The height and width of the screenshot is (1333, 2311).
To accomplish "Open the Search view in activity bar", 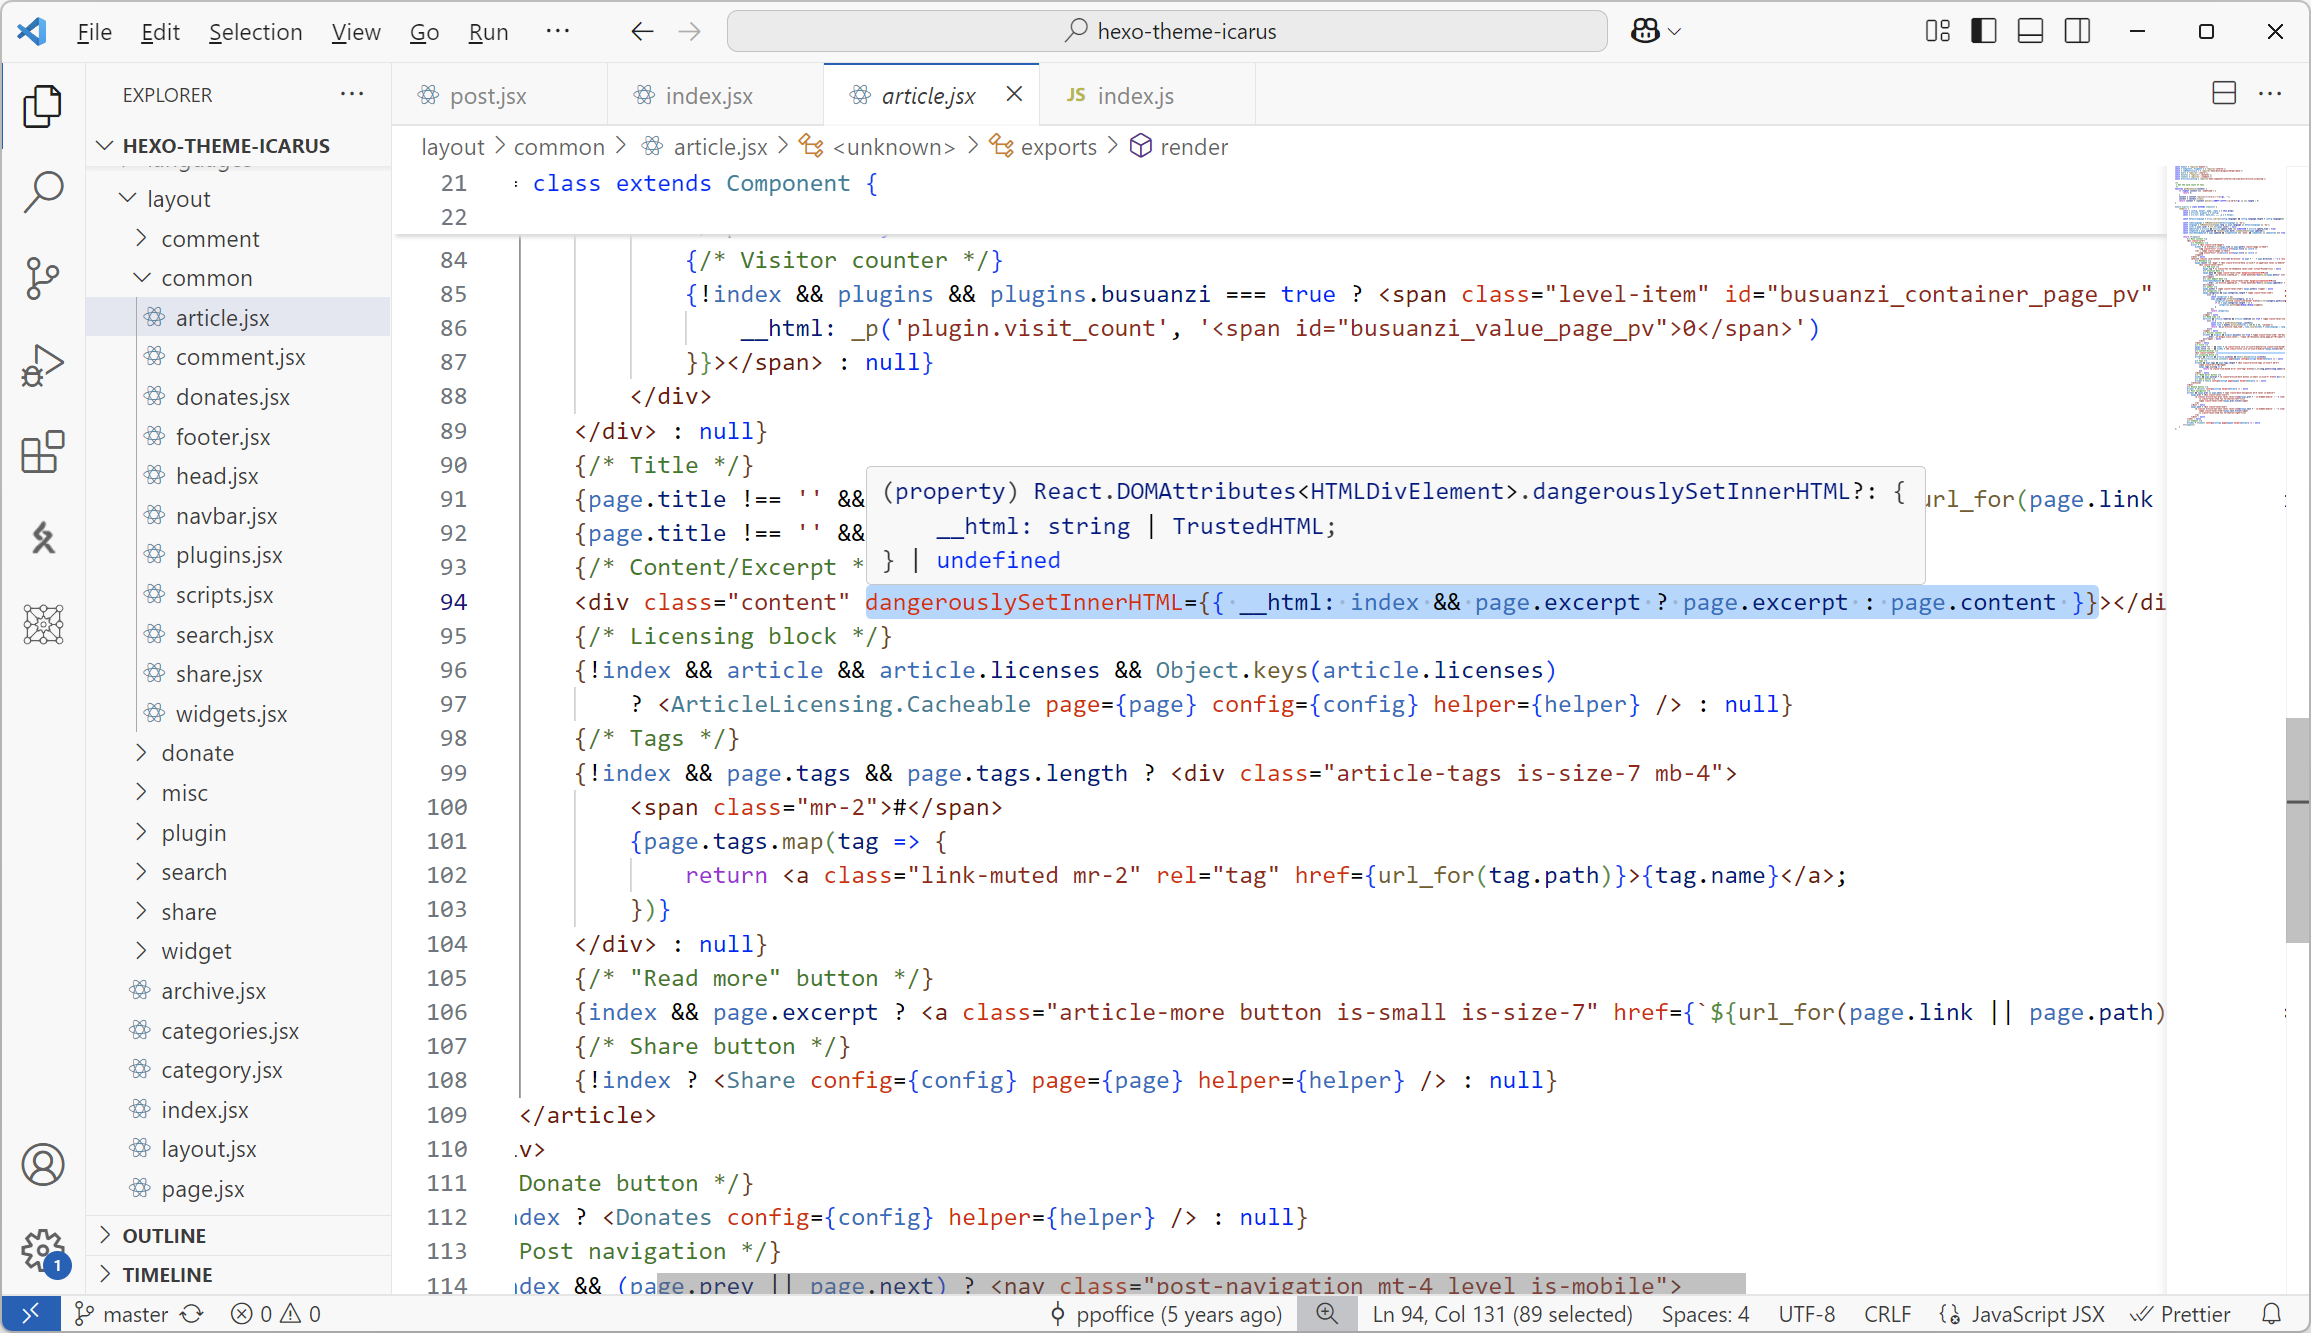I will (43, 191).
